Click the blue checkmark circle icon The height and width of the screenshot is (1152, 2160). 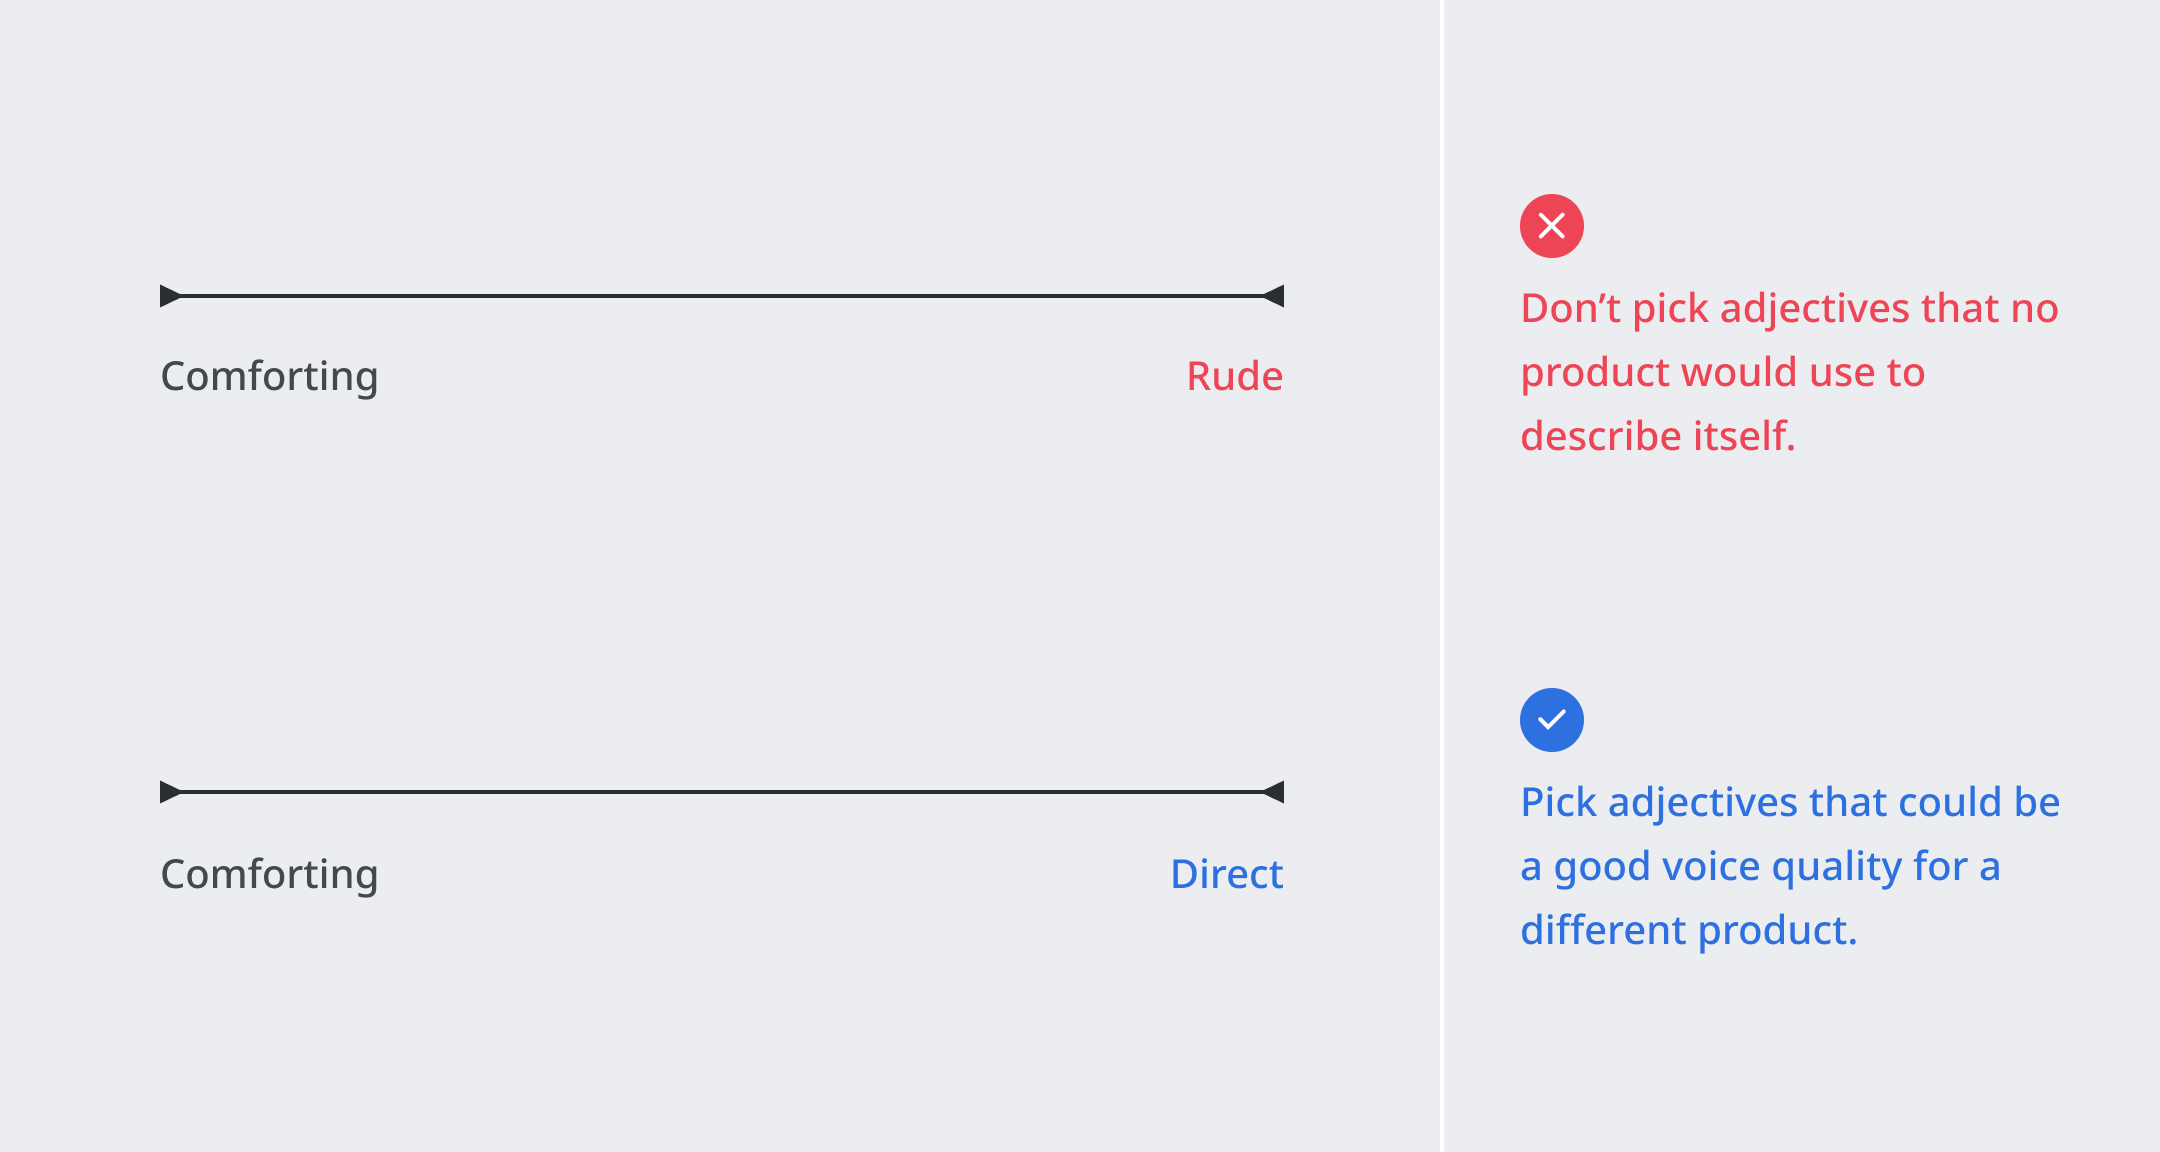[x=1551, y=720]
